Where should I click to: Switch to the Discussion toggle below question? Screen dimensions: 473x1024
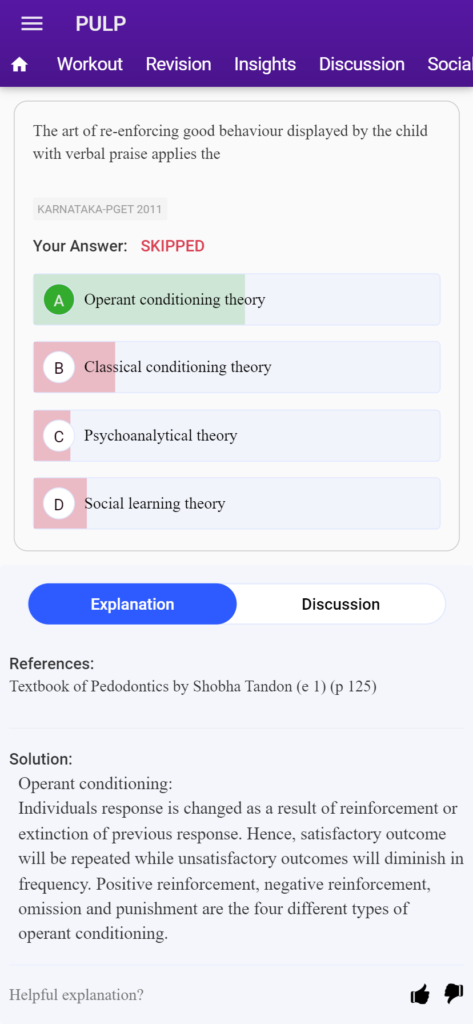pos(340,604)
